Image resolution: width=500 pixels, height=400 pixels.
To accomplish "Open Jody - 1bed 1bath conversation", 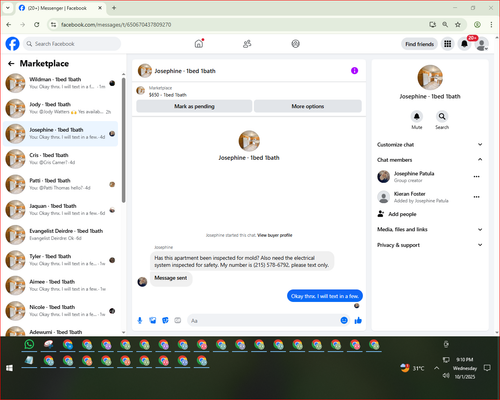I will (x=61, y=108).
